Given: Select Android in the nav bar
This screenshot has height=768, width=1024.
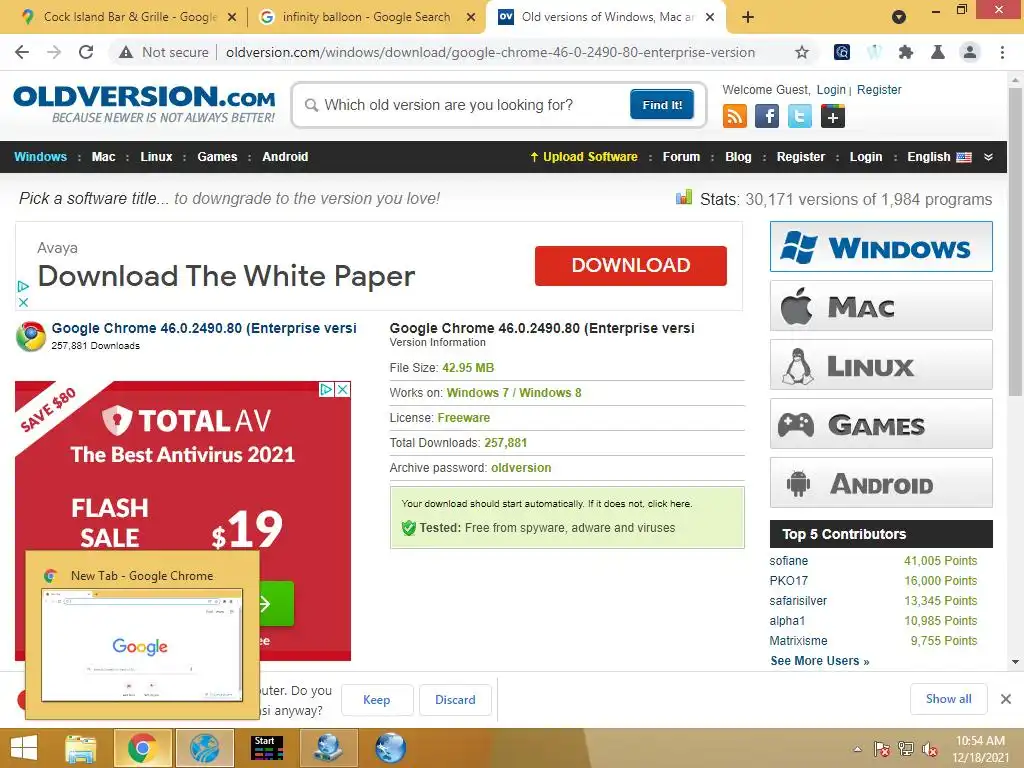Looking at the screenshot, I should (x=285, y=157).
